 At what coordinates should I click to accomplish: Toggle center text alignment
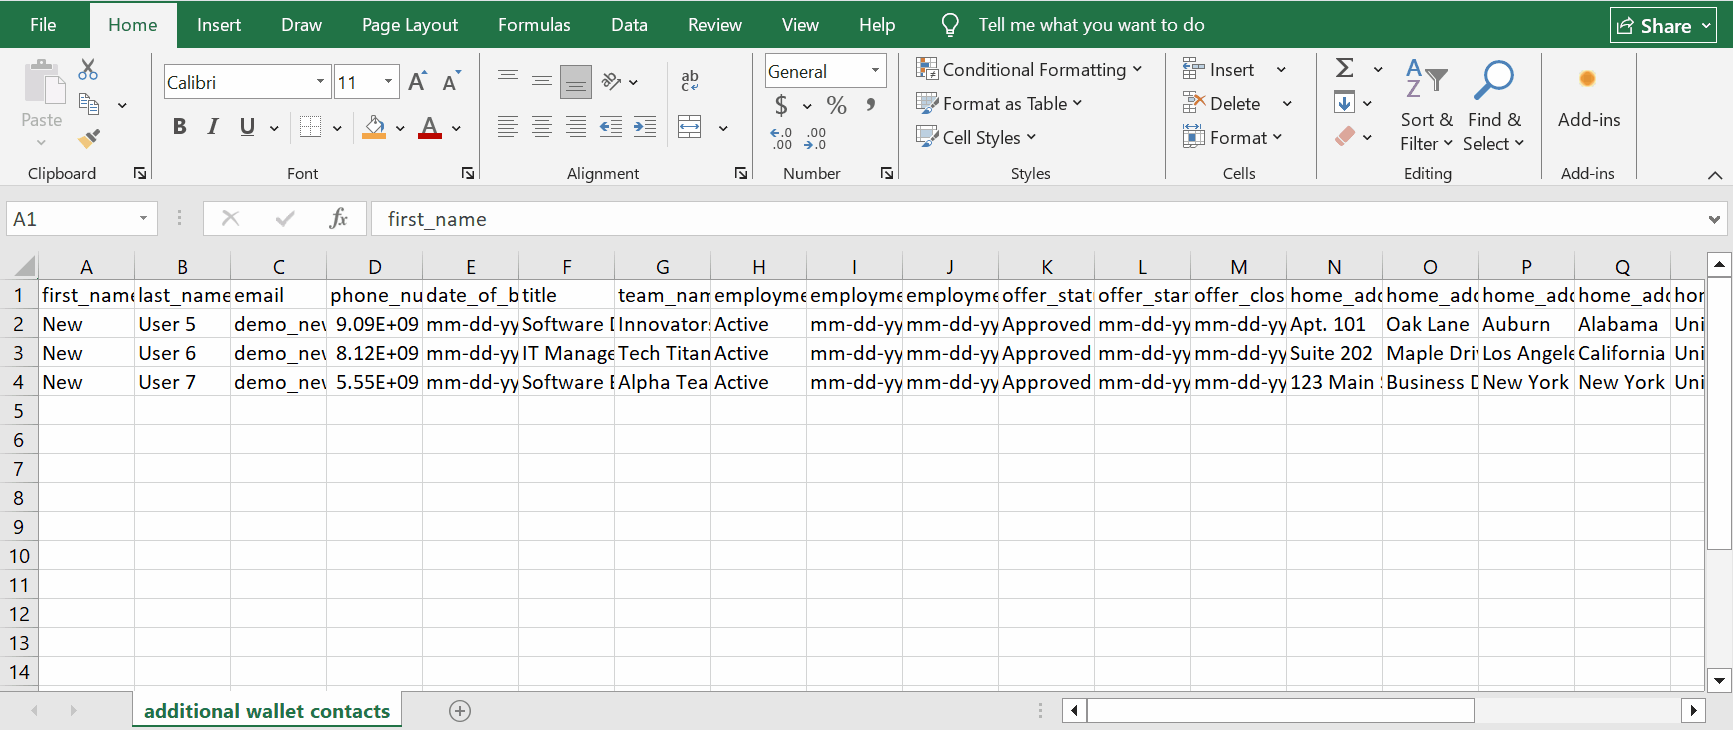click(x=541, y=127)
